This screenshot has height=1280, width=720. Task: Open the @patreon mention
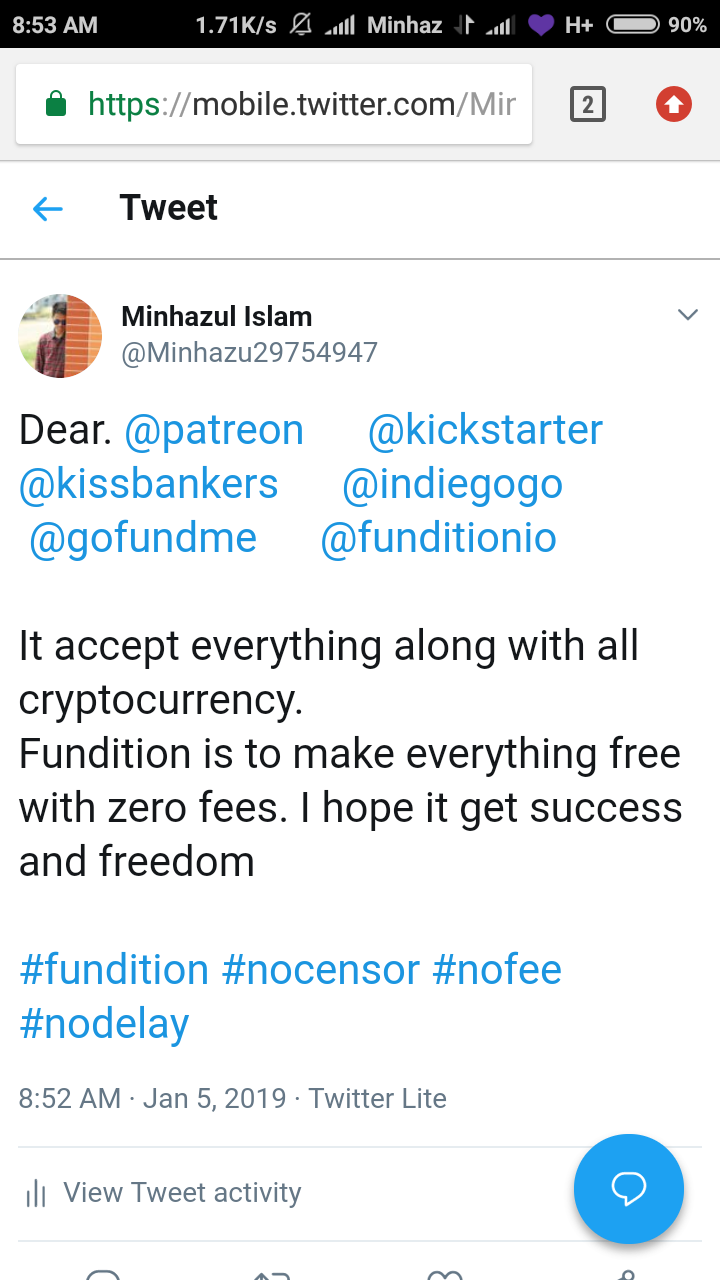(x=213, y=430)
